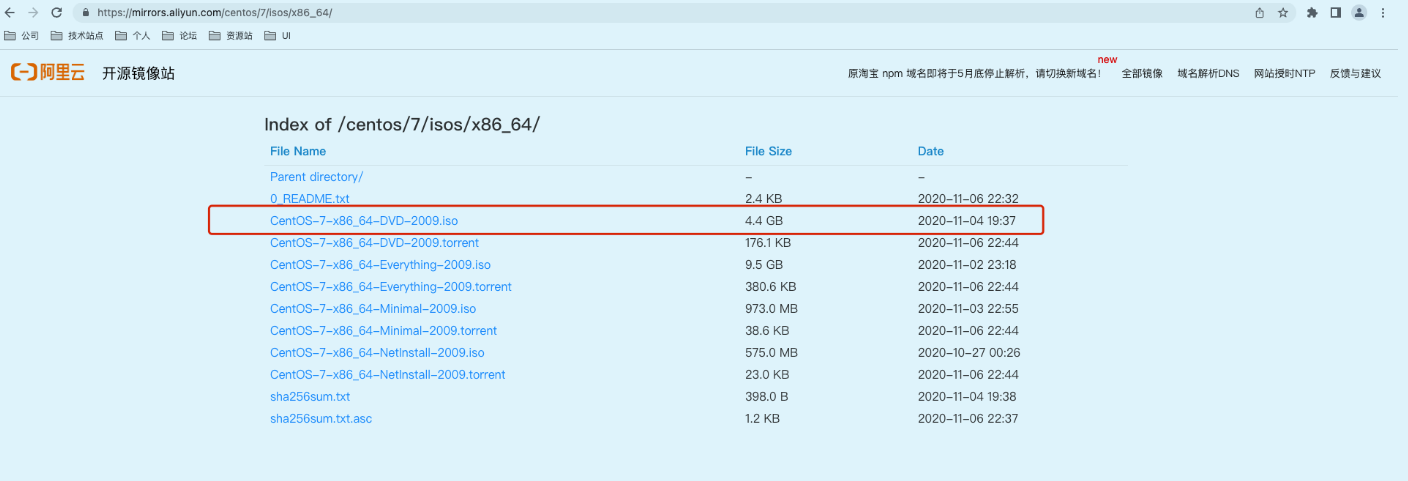Viewport: 1408px width, 481px height.
Task: Click the Aliyun logo
Action: pos(48,73)
